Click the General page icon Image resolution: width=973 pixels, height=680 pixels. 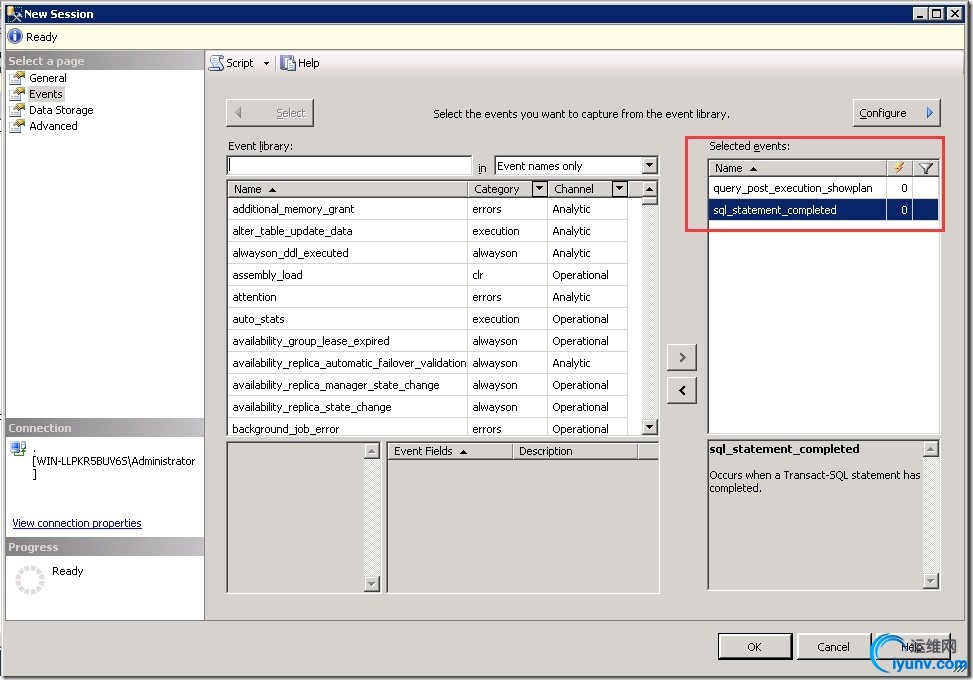click(17, 78)
